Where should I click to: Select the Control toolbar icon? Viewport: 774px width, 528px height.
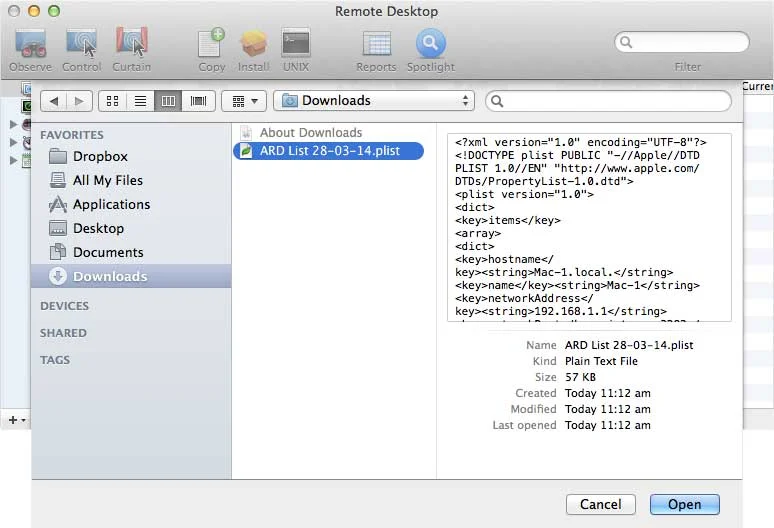click(81, 43)
